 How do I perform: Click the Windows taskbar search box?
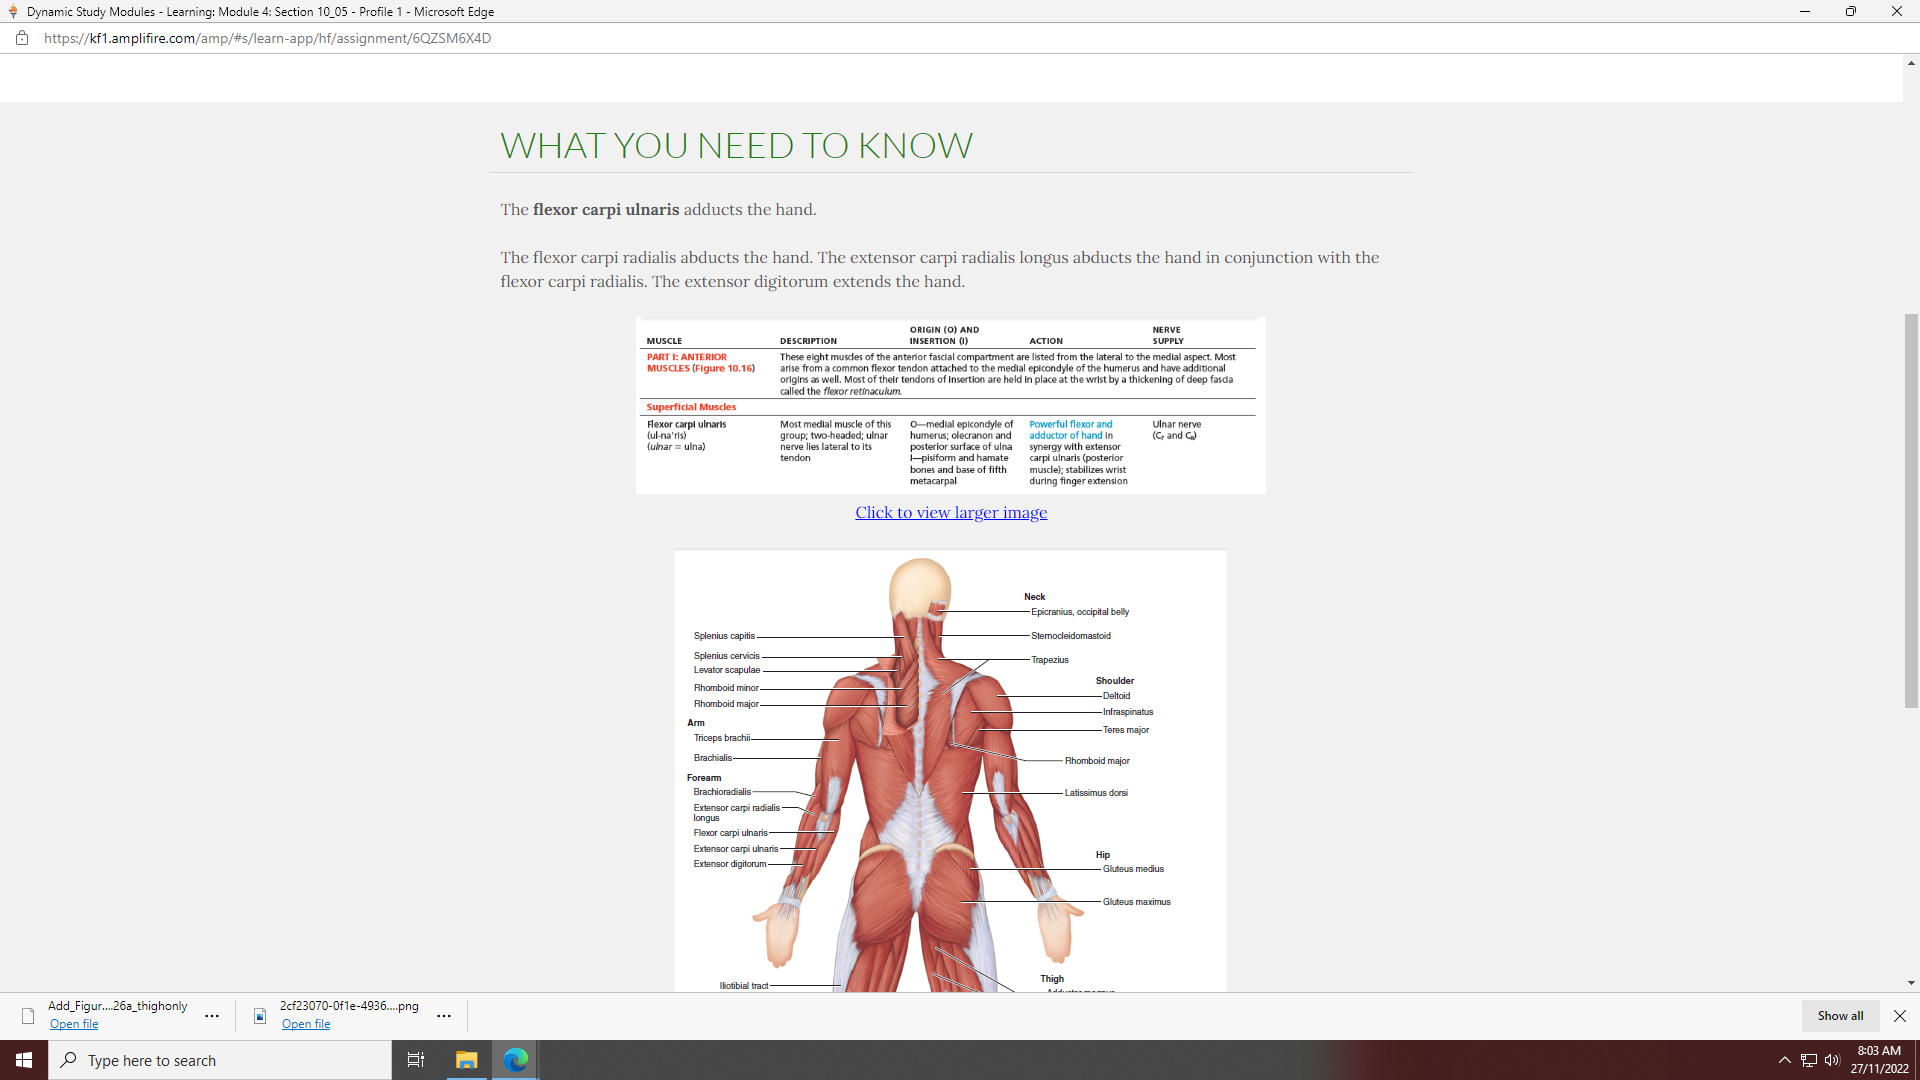[x=220, y=1060]
